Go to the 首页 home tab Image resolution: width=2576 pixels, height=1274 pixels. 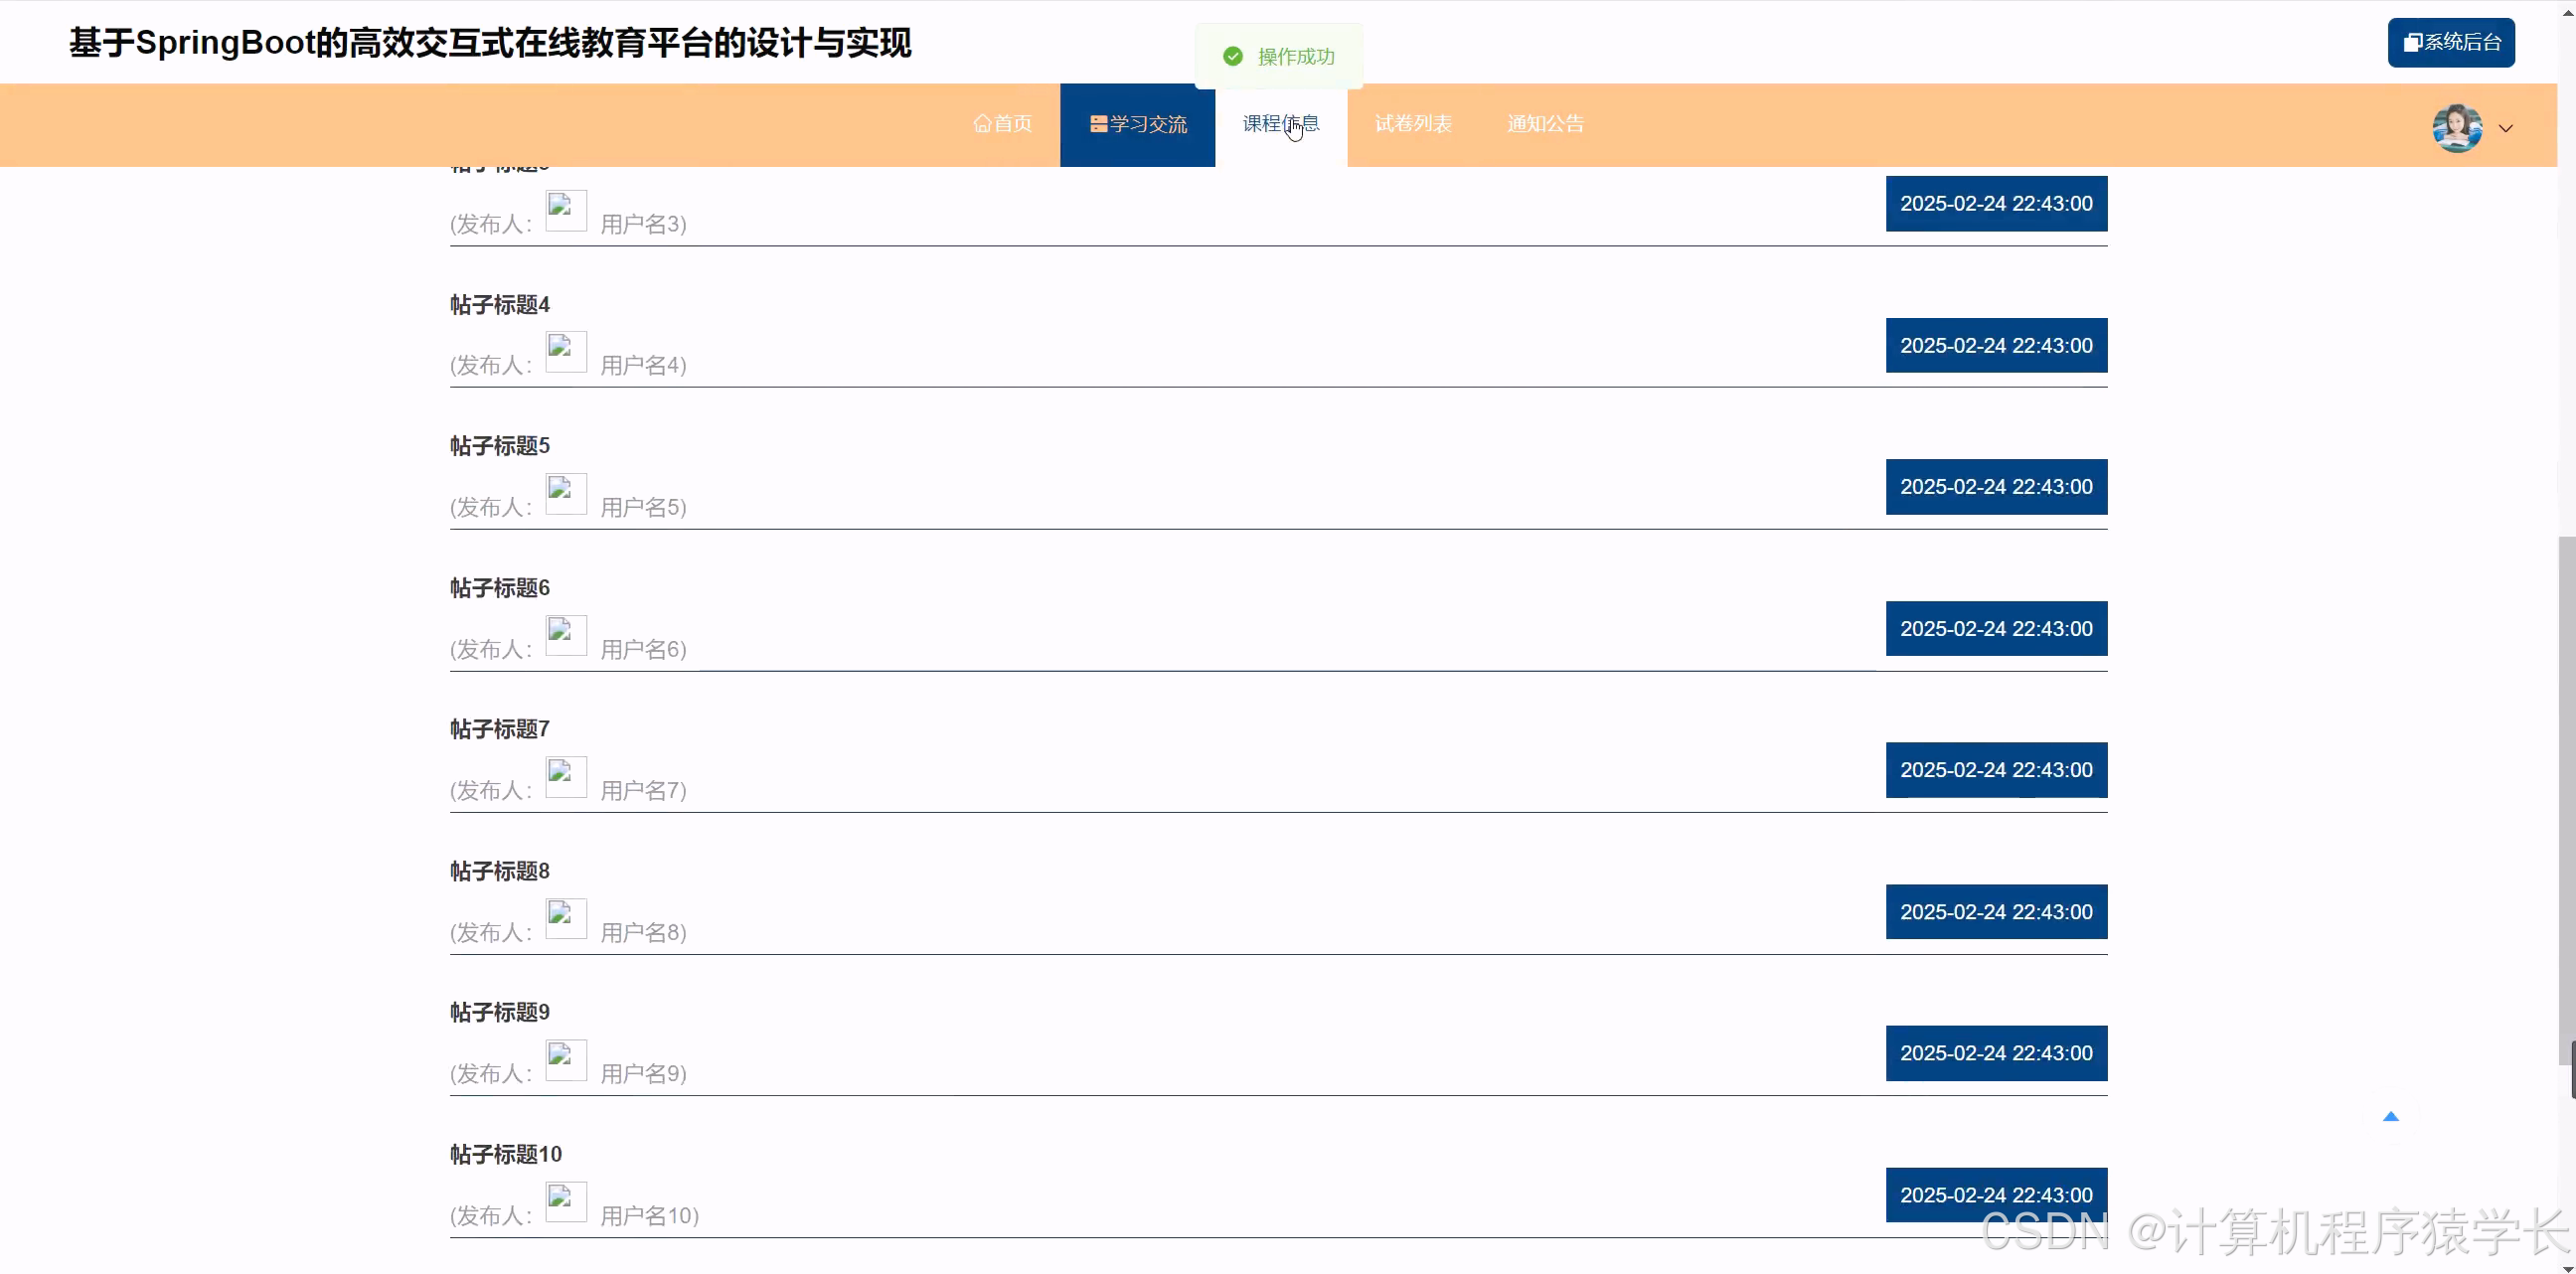pos(1002,124)
